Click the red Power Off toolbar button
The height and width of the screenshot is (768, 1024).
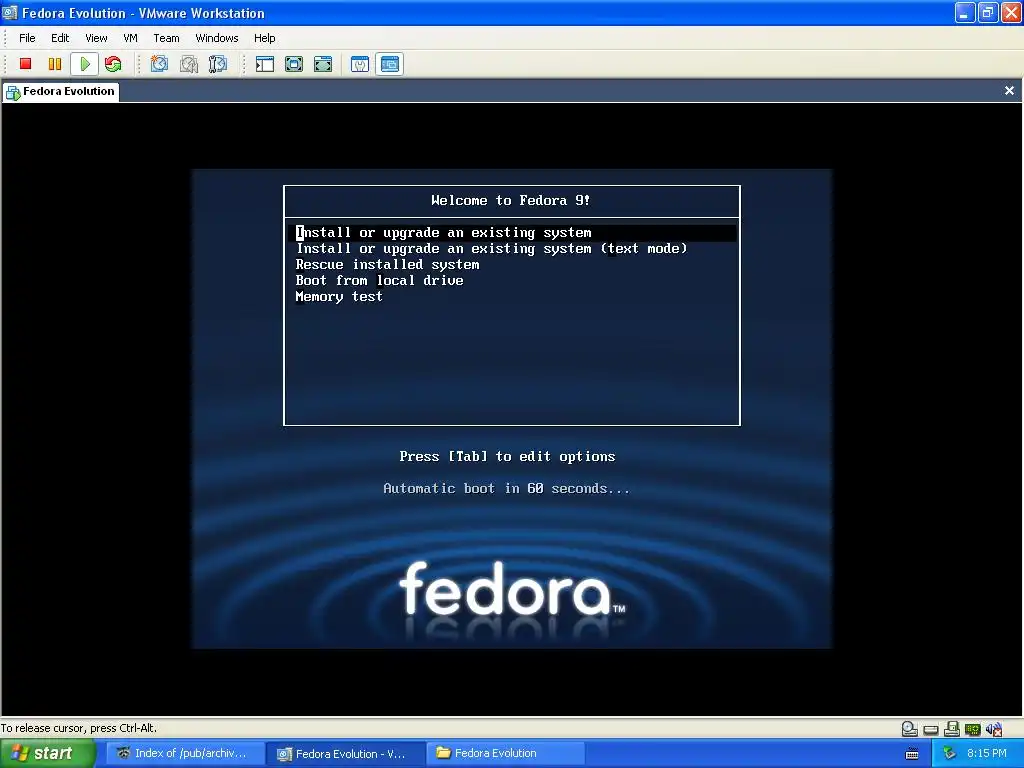[x=25, y=64]
